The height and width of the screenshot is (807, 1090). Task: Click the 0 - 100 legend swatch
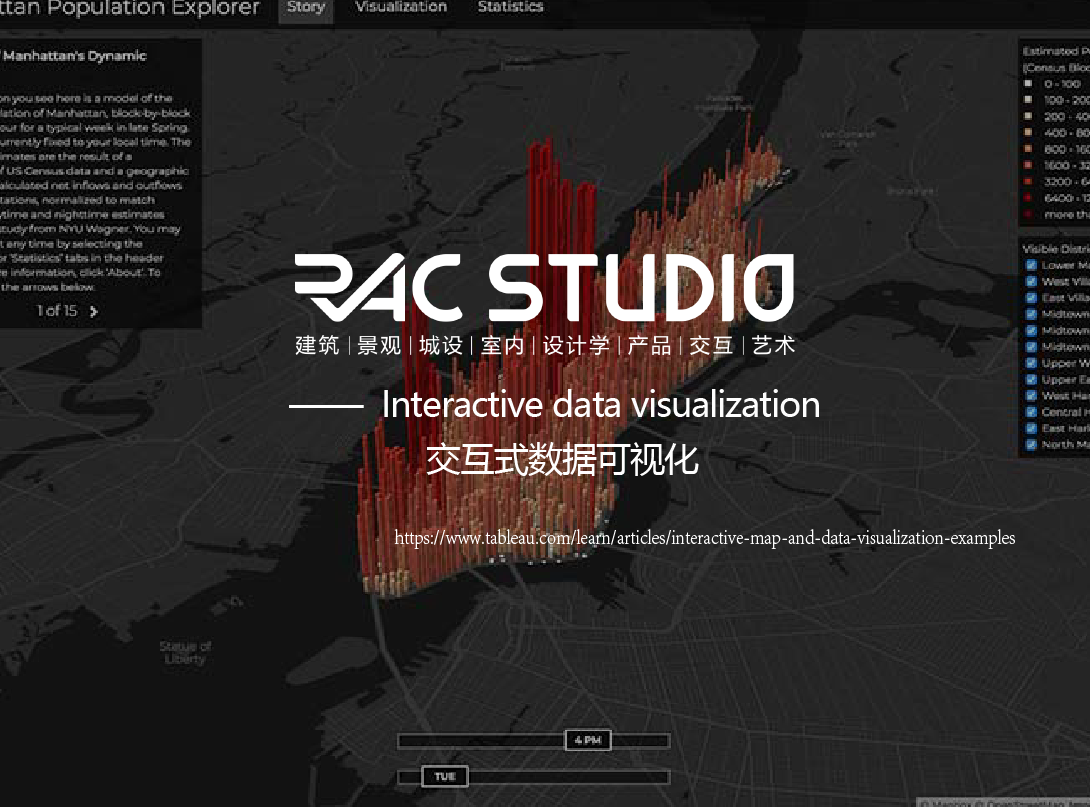1028,83
